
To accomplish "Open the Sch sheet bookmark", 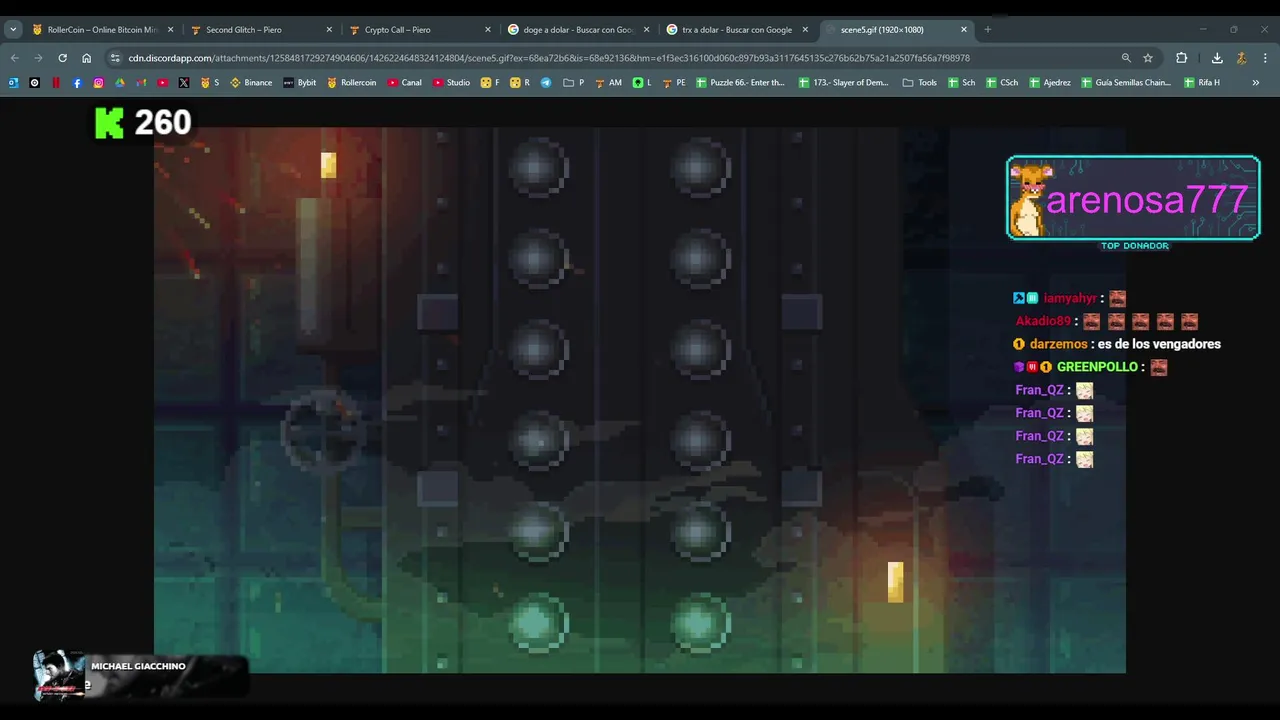I will (962, 82).
